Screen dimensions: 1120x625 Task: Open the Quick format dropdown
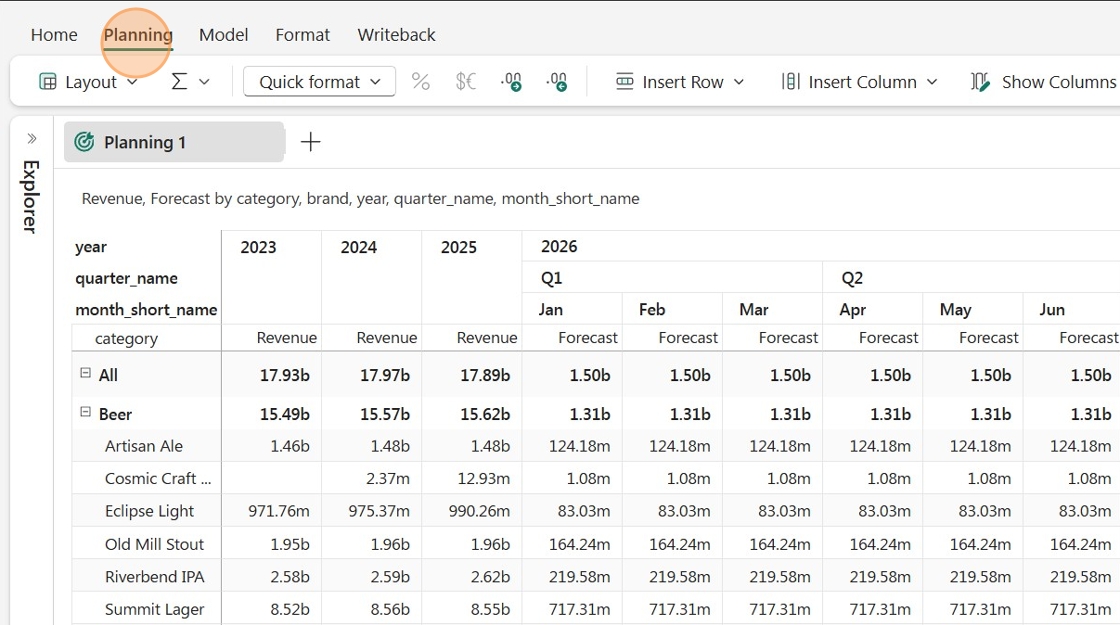point(319,82)
